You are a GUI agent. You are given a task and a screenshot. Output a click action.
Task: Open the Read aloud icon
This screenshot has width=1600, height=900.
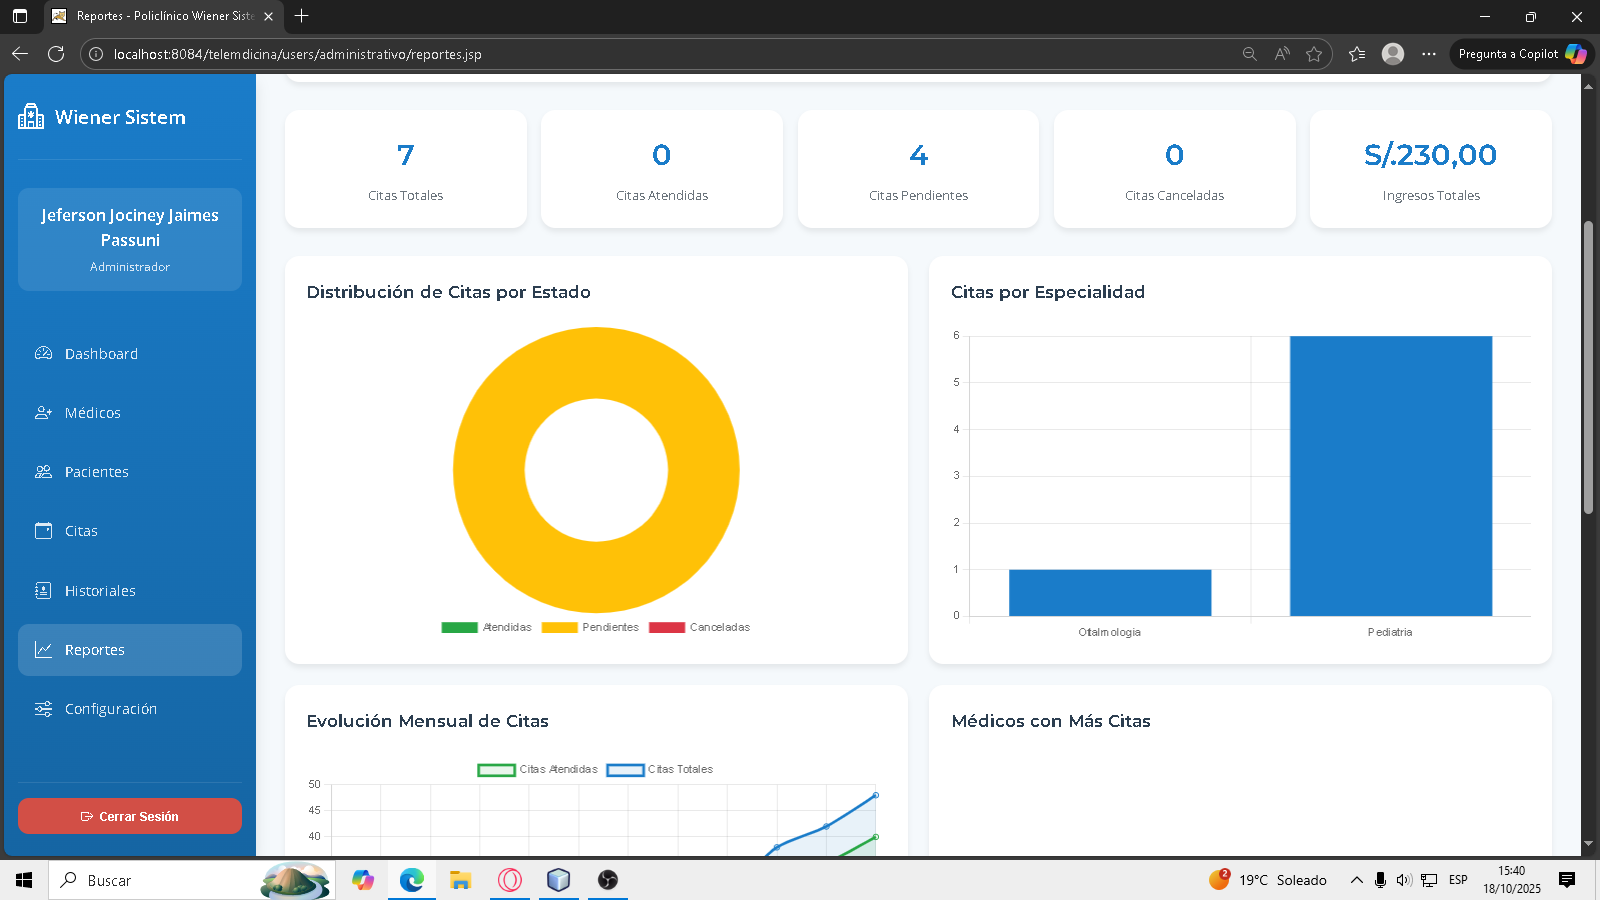1282,54
